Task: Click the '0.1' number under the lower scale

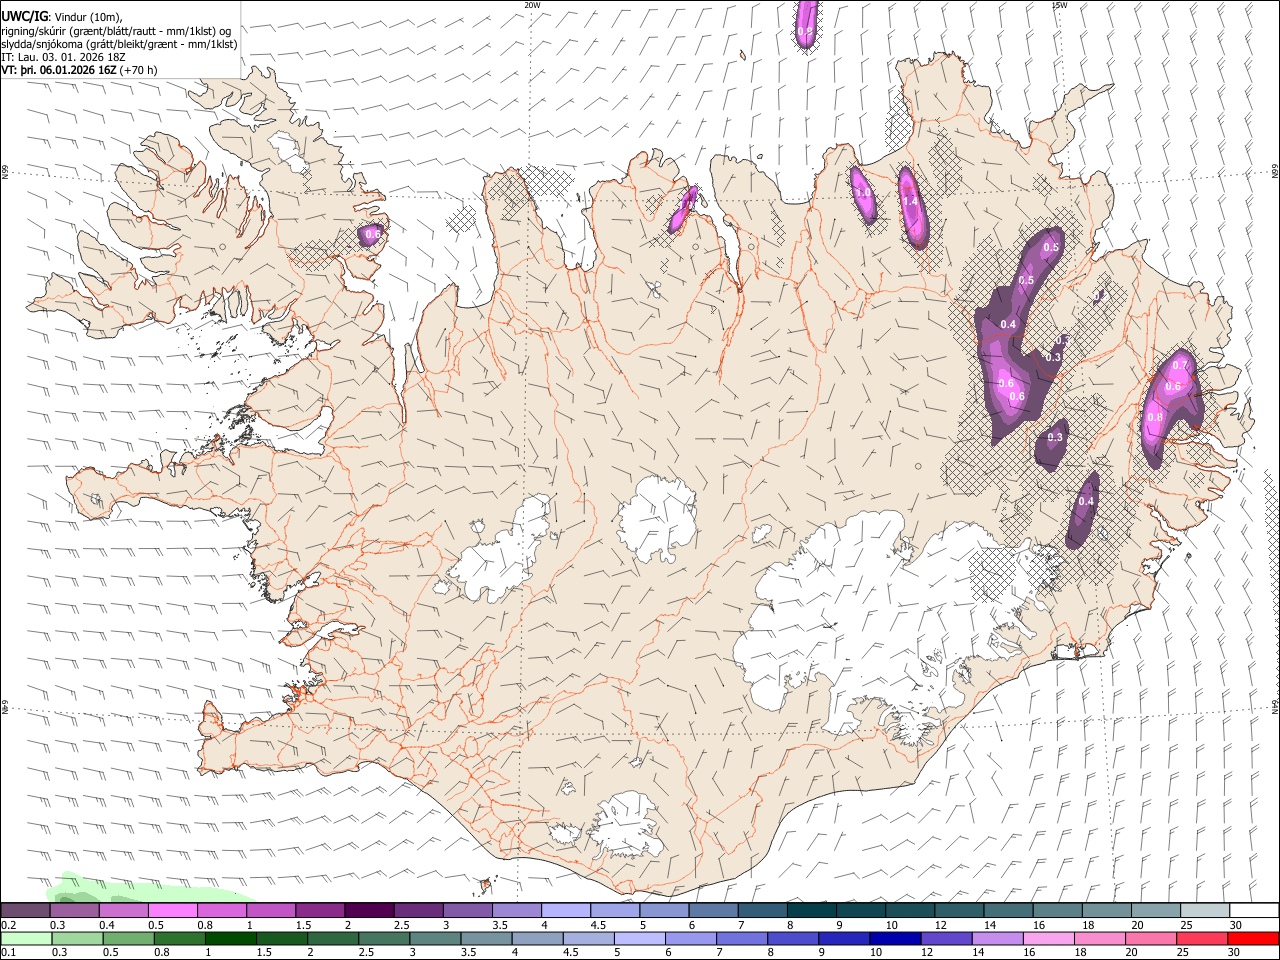Action: tap(8, 952)
